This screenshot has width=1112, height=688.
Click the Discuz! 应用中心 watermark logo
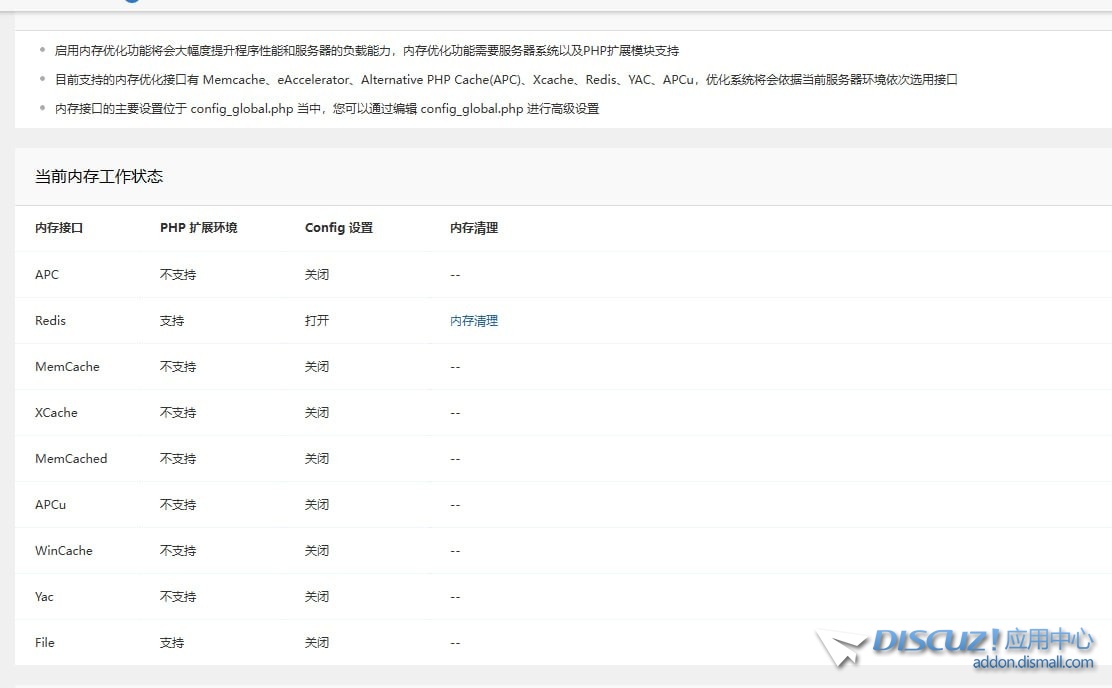pos(983,640)
